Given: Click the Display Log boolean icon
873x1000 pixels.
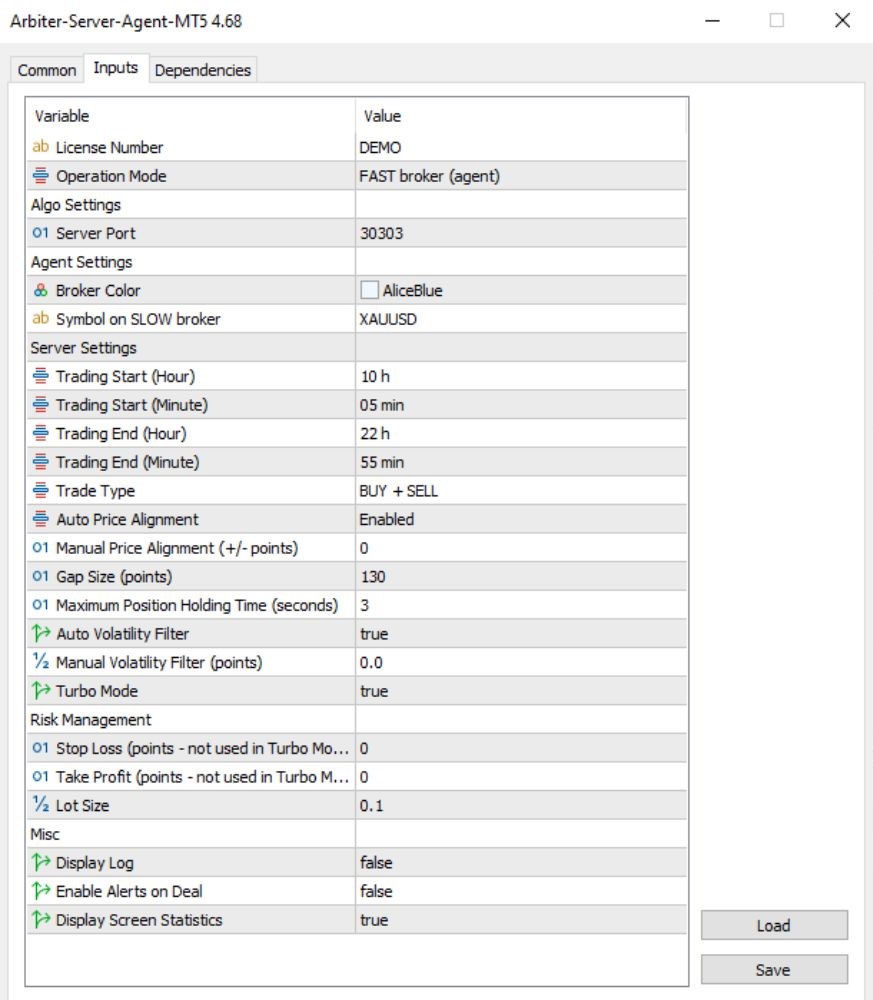Looking at the screenshot, I should 41,862.
